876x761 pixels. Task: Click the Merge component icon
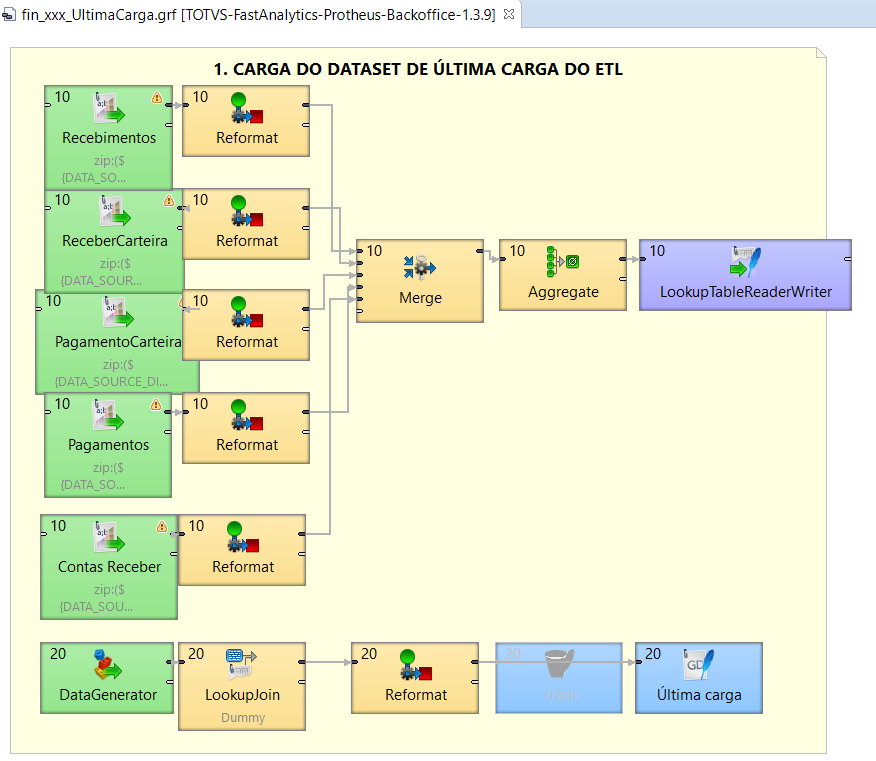419,267
